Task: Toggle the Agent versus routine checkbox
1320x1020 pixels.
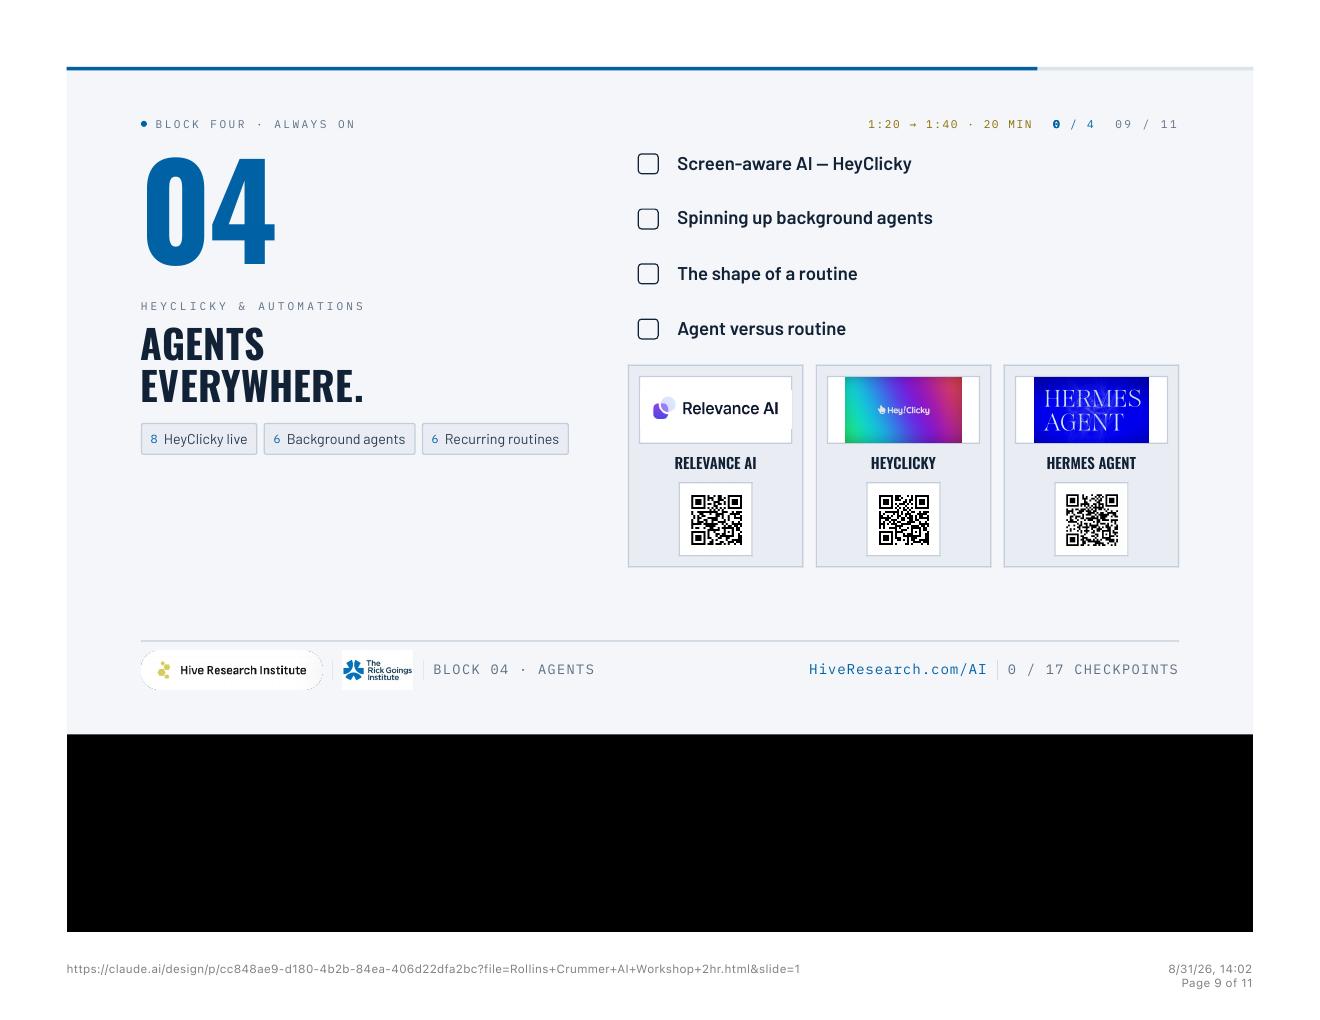Action: click(x=648, y=329)
